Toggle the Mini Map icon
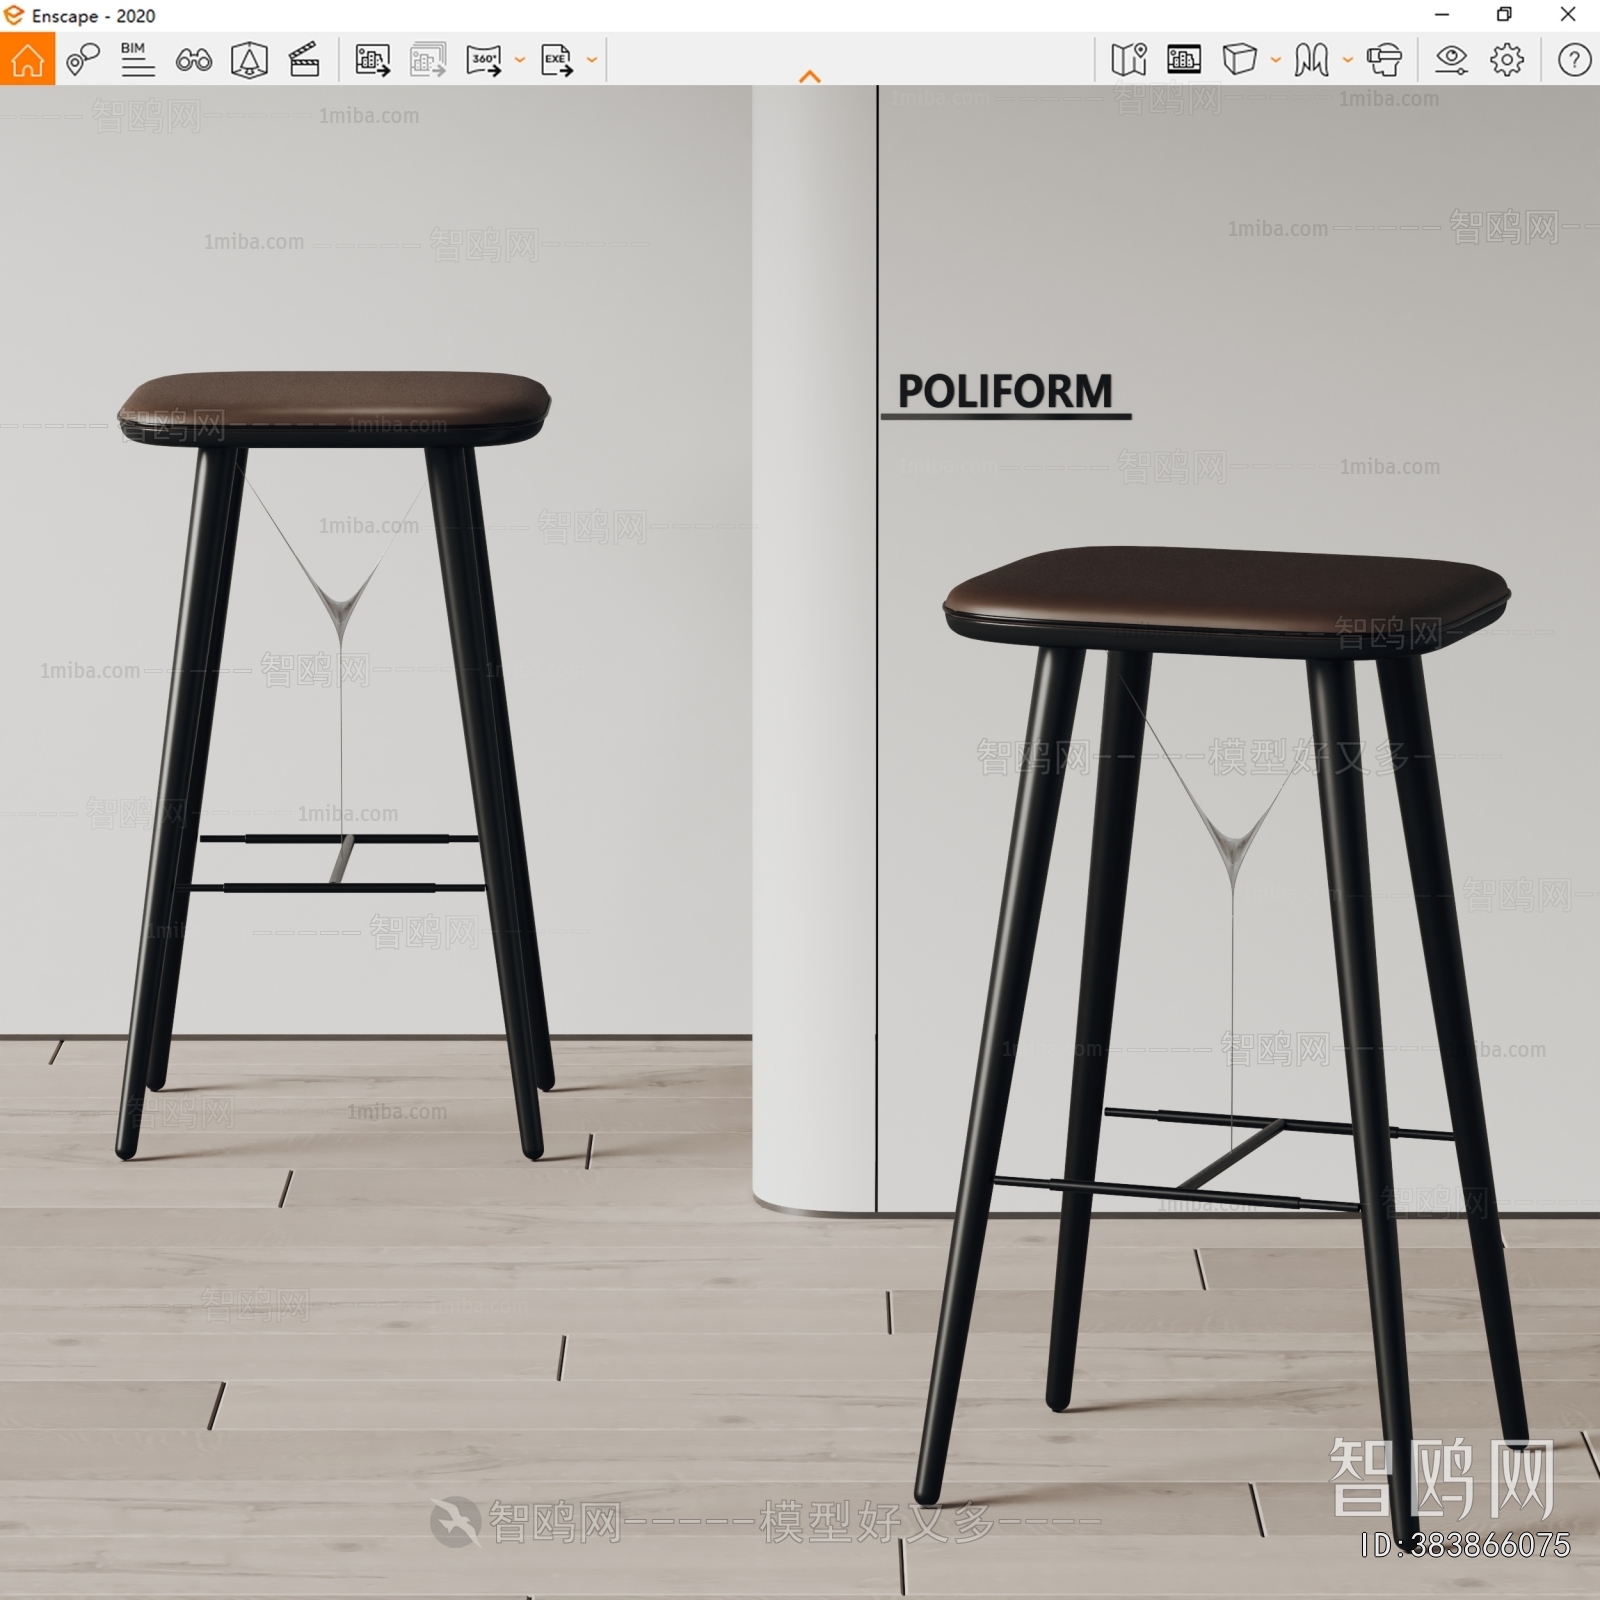The width and height of the screenshot is (1600, 1600). point(1129,60)
